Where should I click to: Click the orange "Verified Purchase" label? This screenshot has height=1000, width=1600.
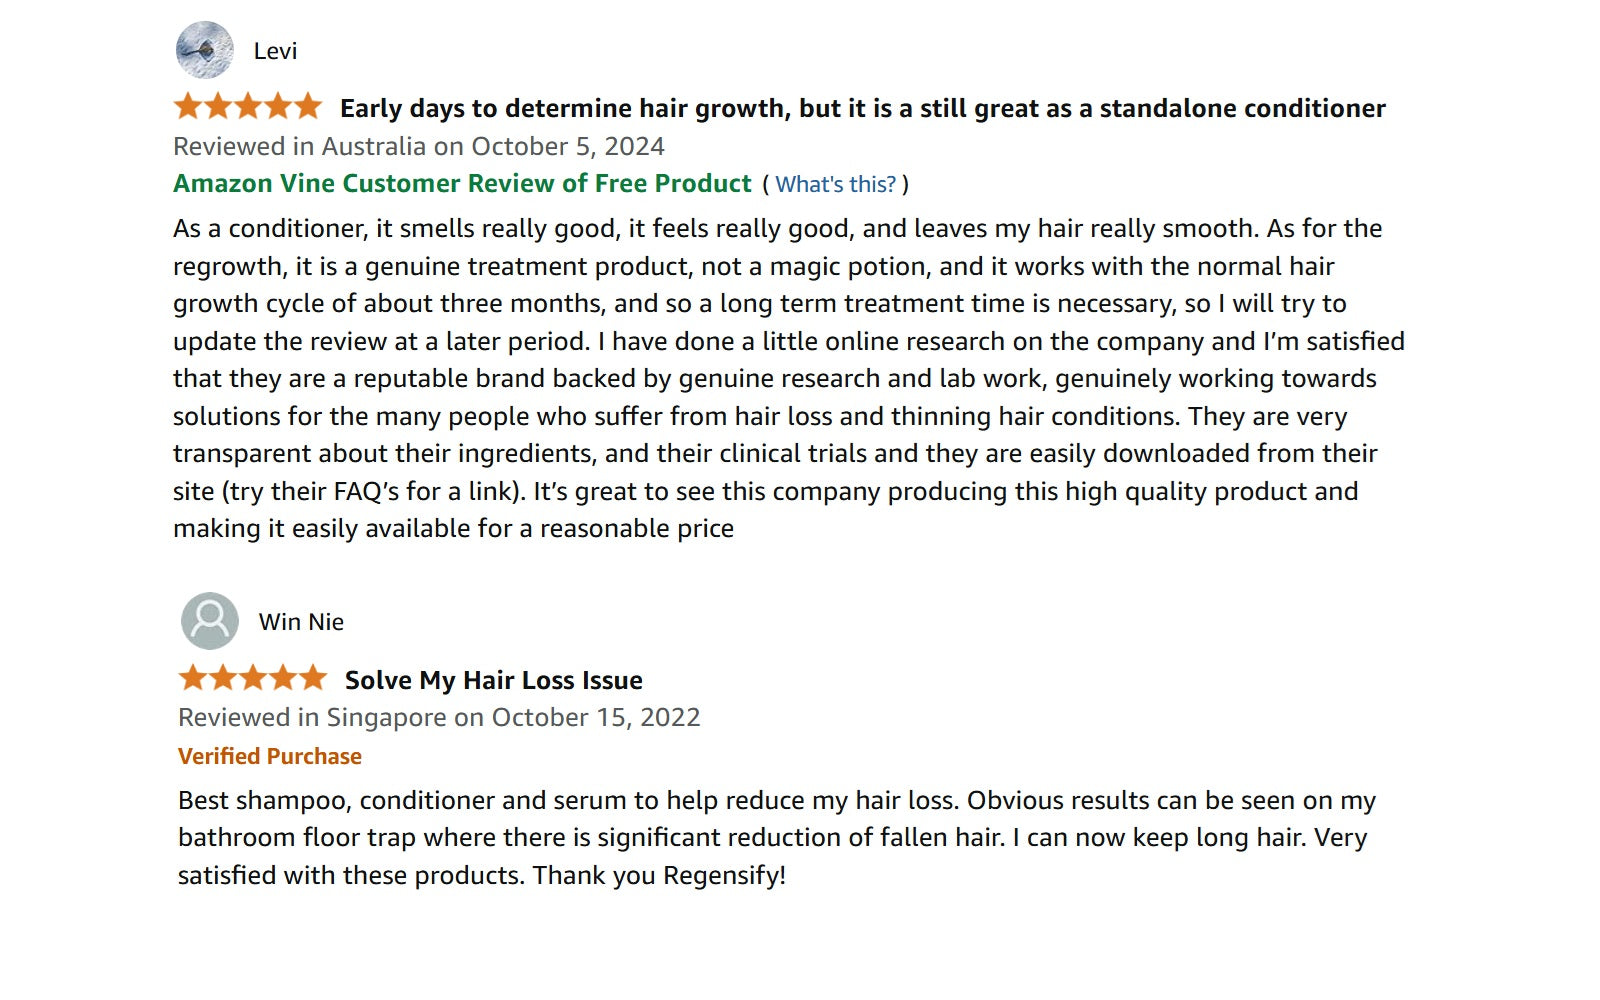[270, 756]
